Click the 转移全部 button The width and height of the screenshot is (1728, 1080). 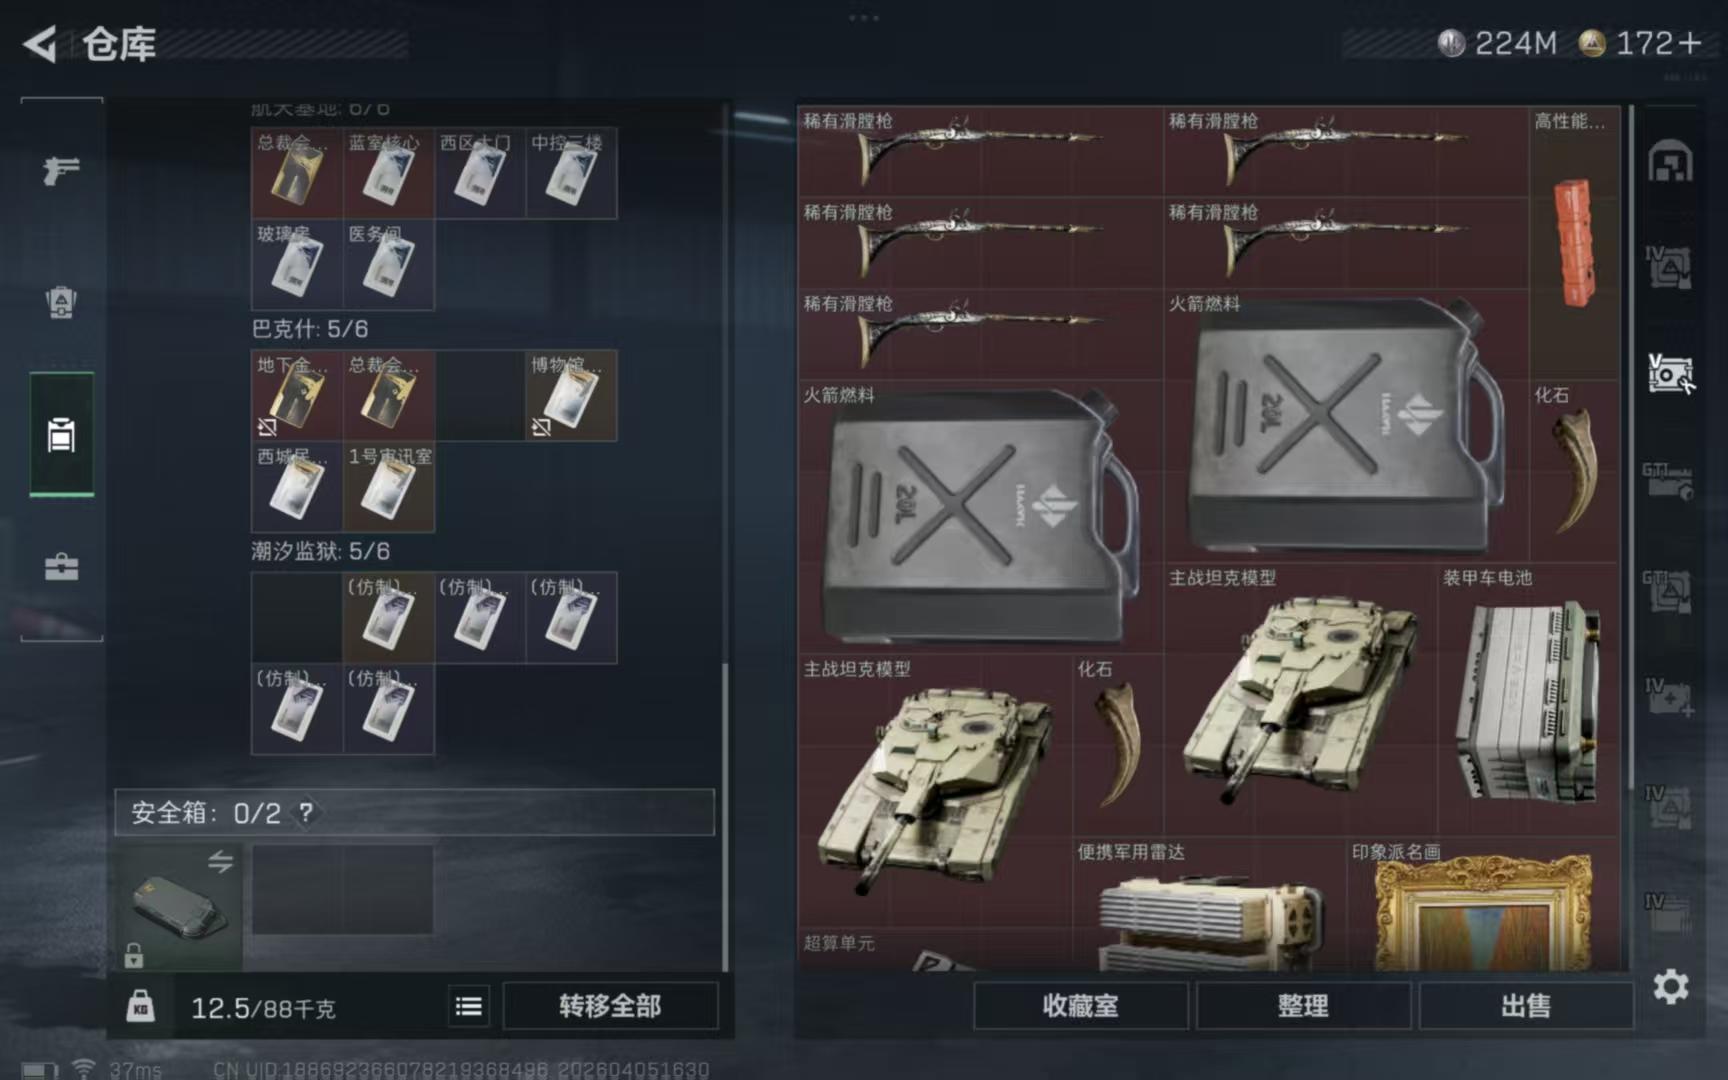pyautogui.click(x=610, y=1006)
